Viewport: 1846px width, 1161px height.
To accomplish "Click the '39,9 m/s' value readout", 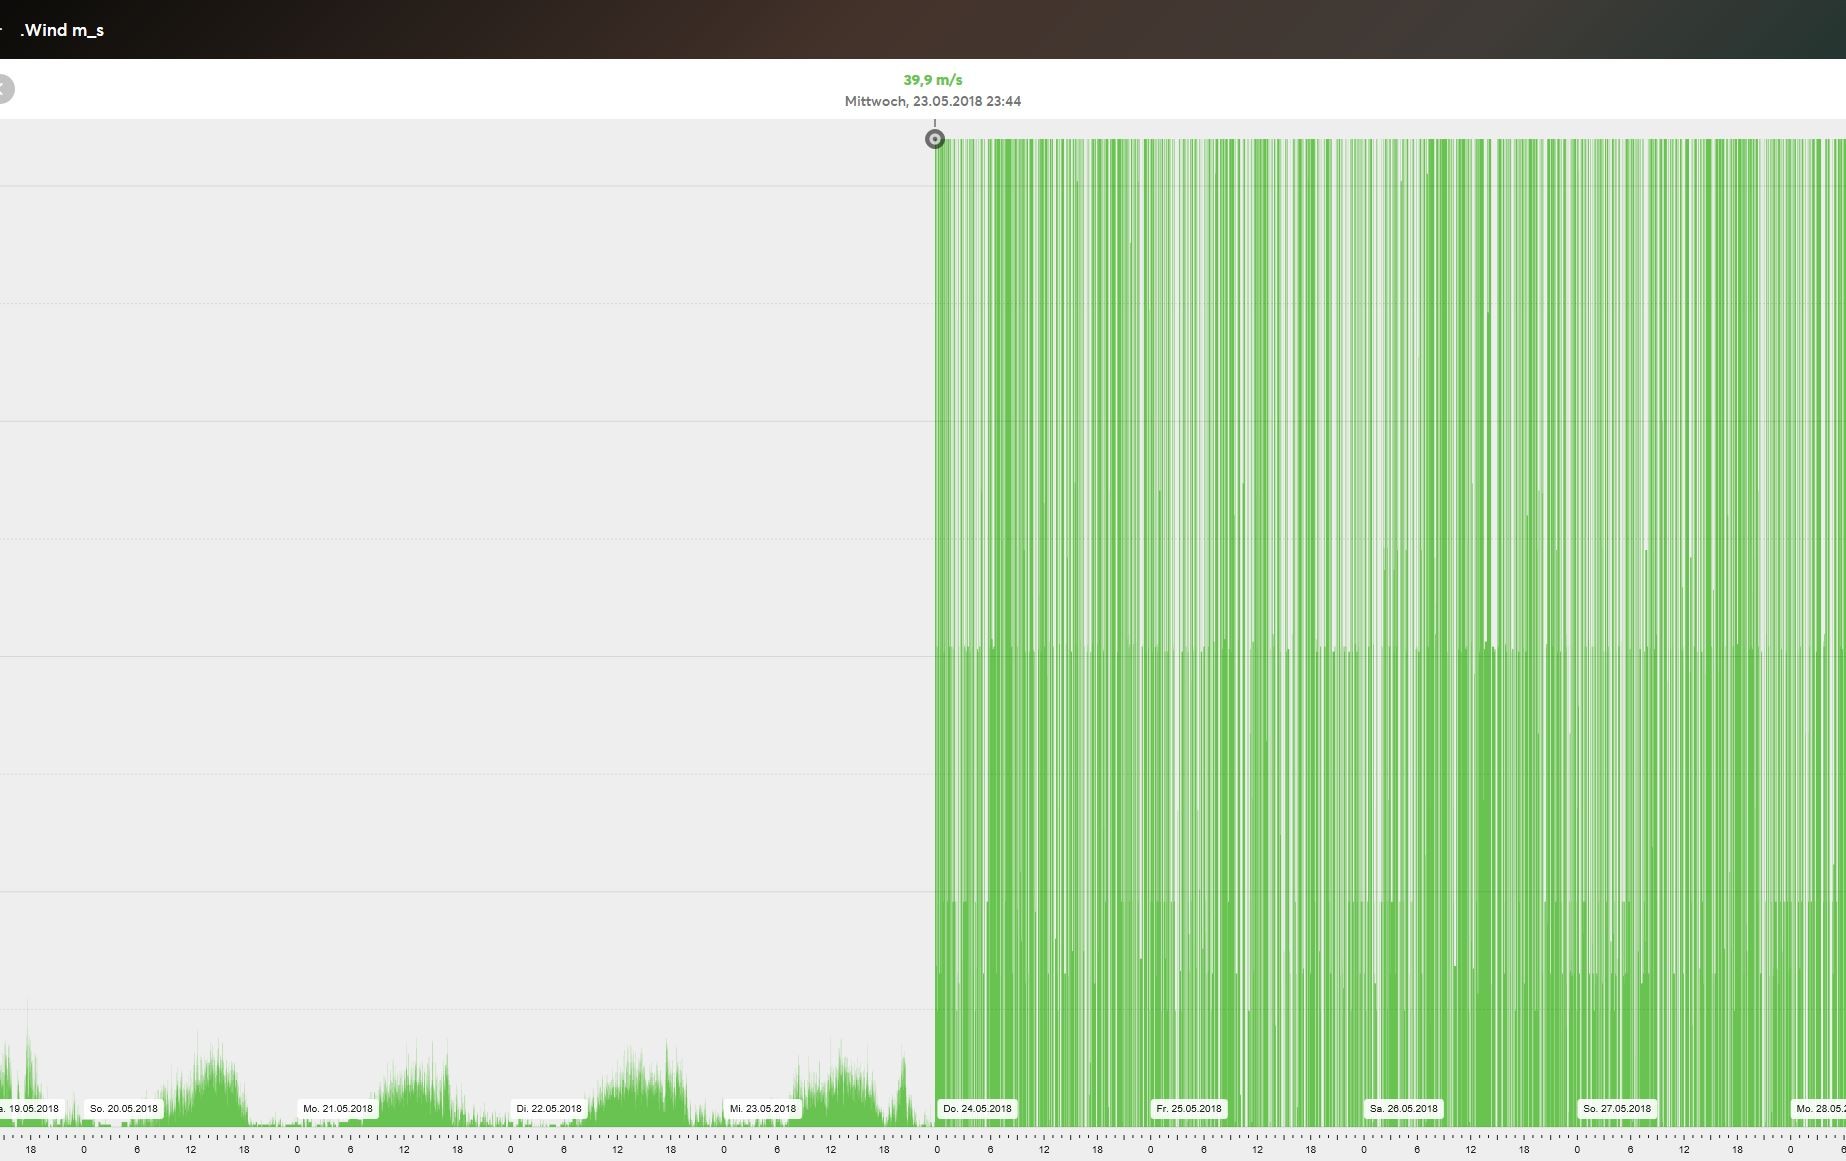I will 933,80.
